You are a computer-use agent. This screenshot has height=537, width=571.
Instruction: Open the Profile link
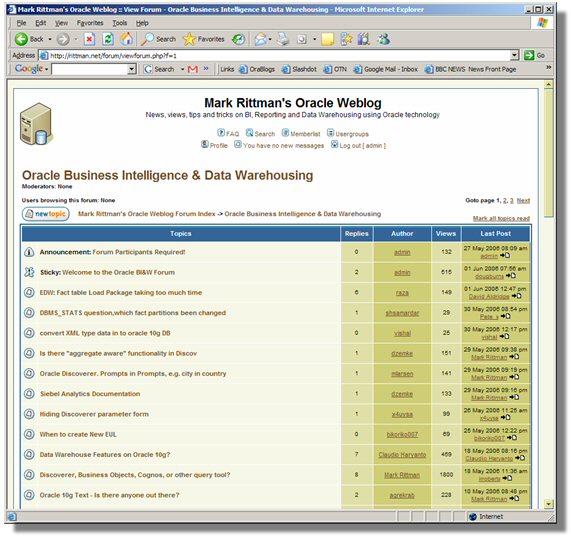(214, 145)
